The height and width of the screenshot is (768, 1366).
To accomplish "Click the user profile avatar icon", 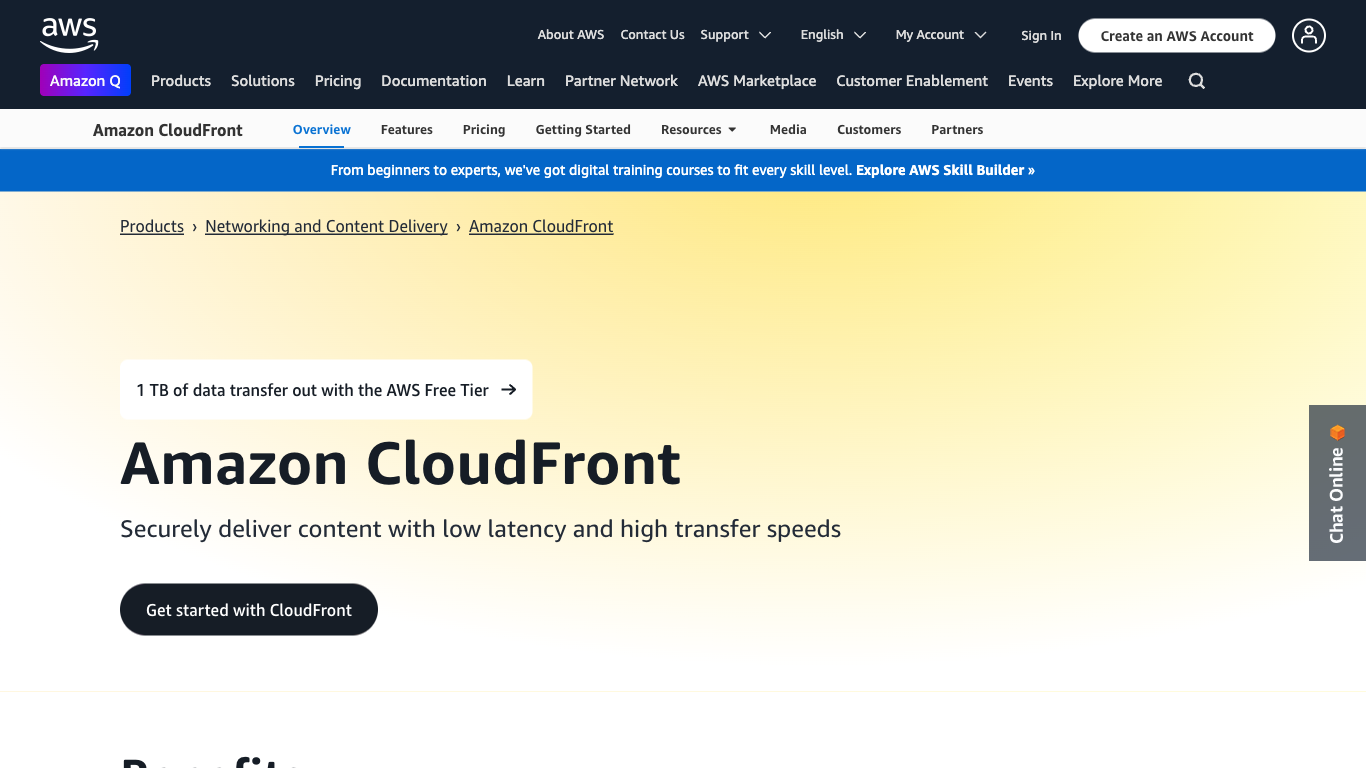I will coord(1308,36).
